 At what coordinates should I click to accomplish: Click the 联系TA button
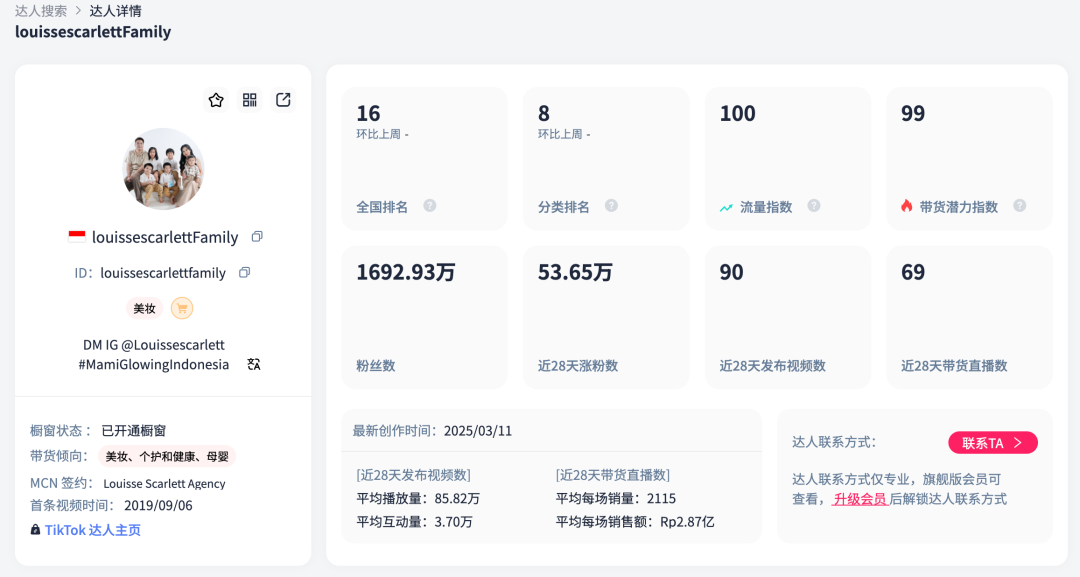(x=992, y=443)
